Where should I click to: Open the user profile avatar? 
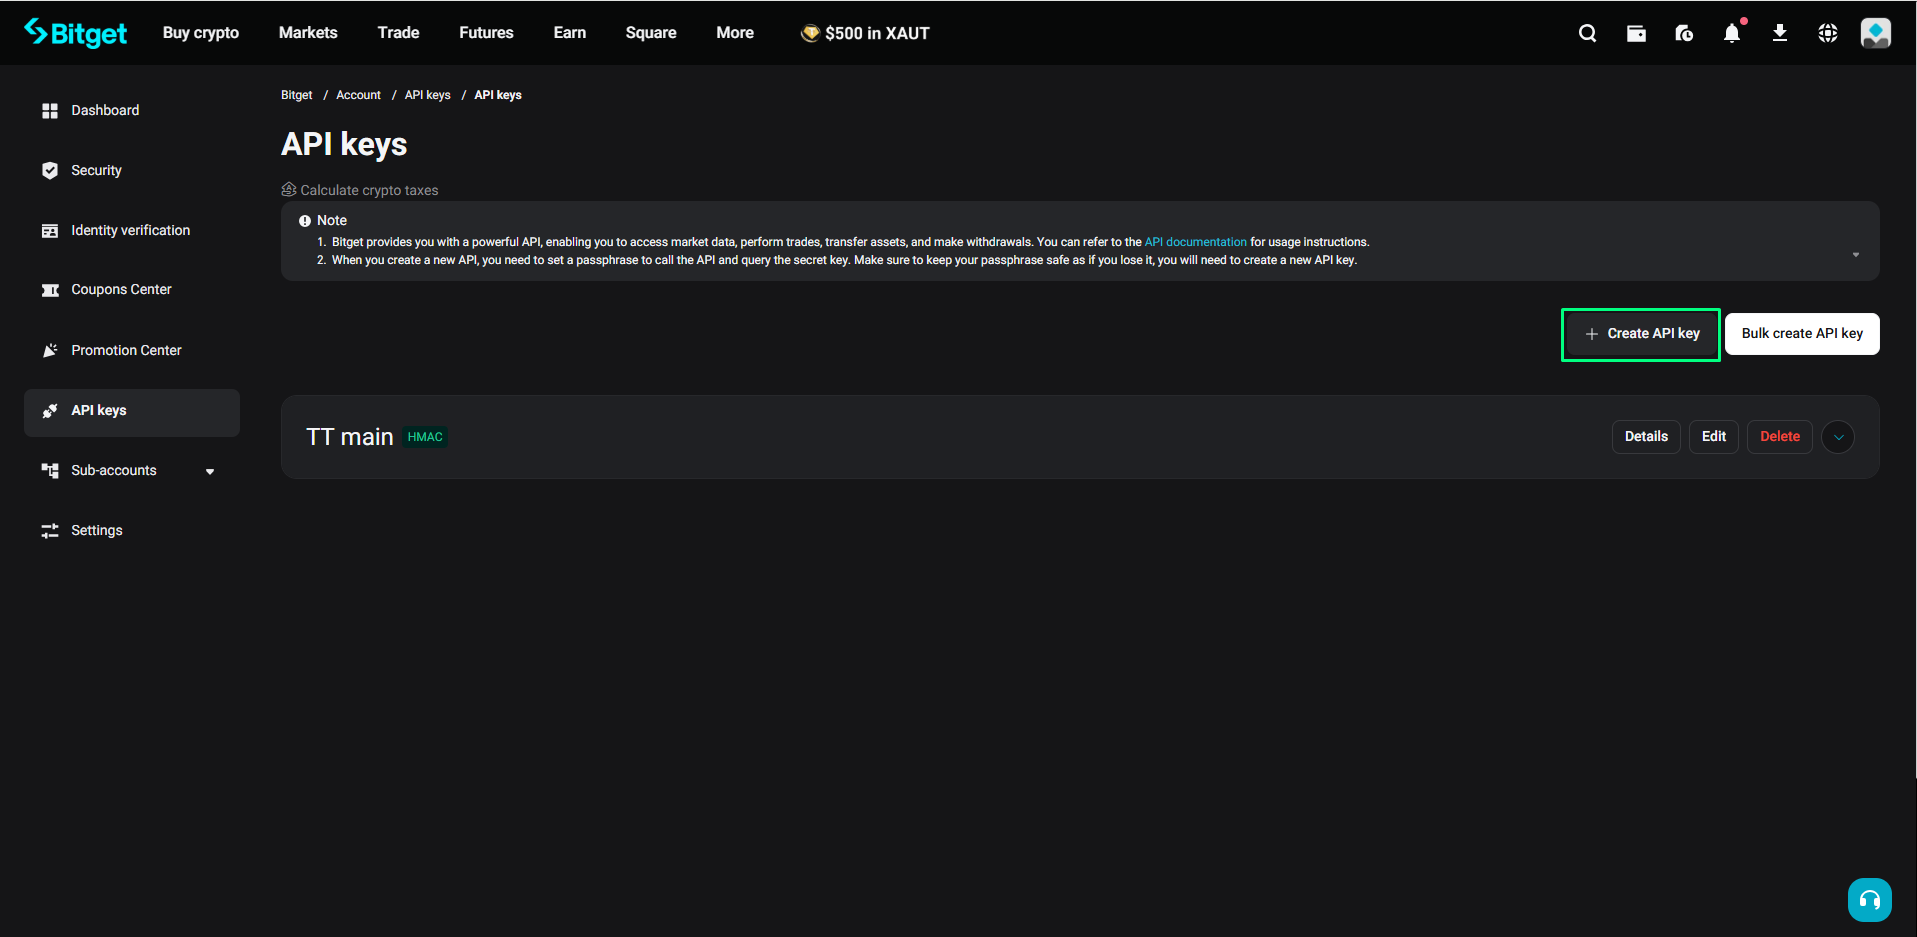(1875, 33)
